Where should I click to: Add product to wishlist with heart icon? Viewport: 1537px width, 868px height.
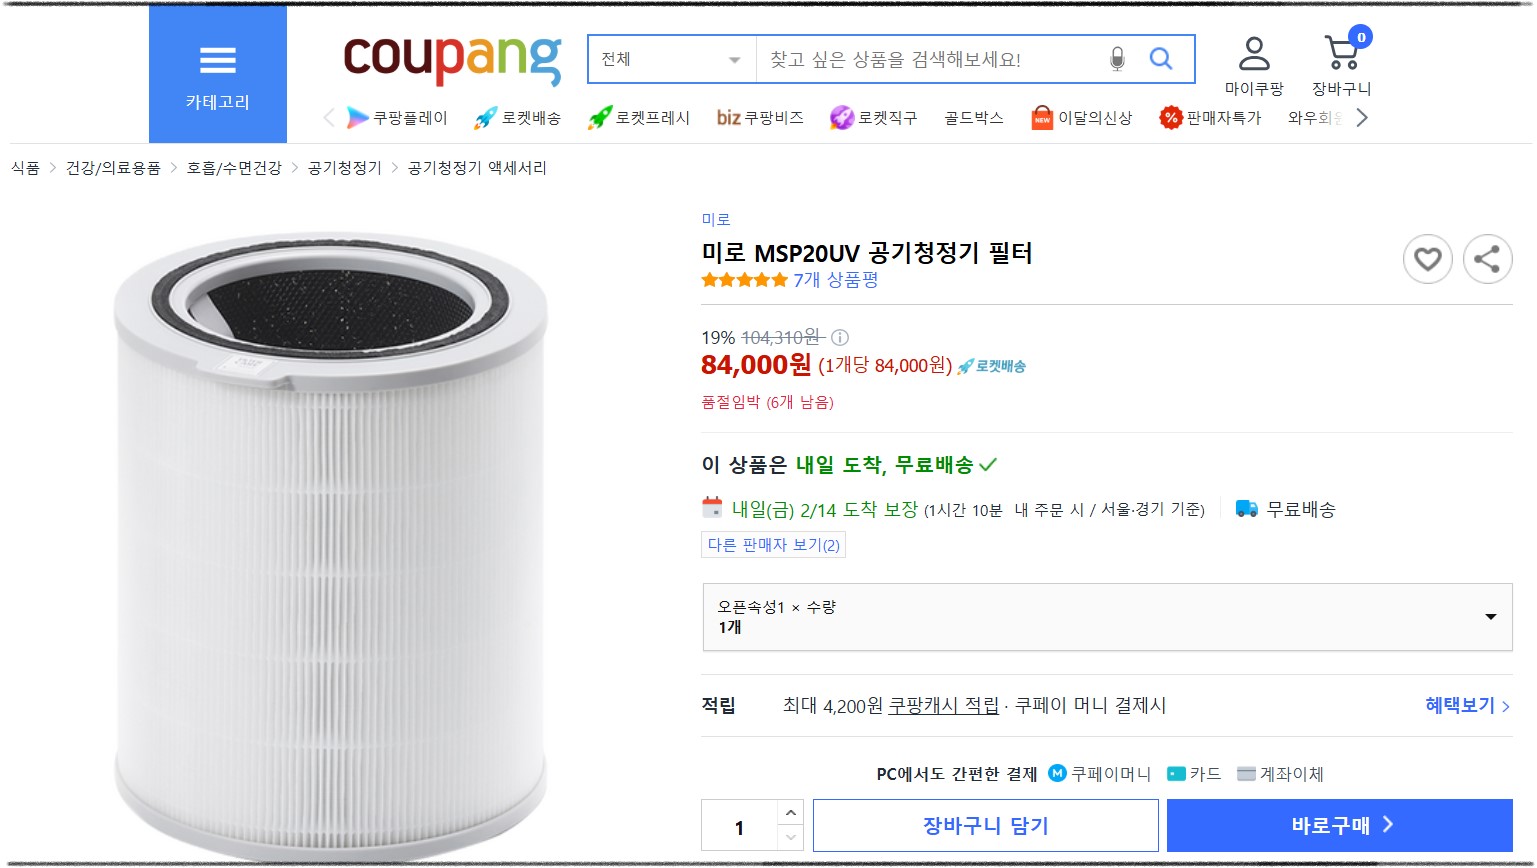[1428, 259]
